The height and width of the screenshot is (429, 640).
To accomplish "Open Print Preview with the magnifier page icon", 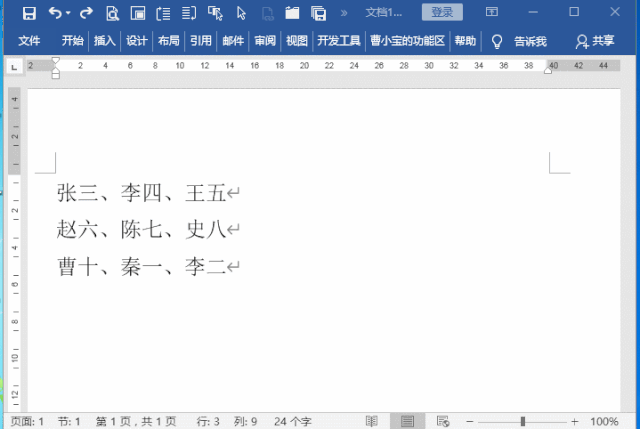I will [112, 13].
